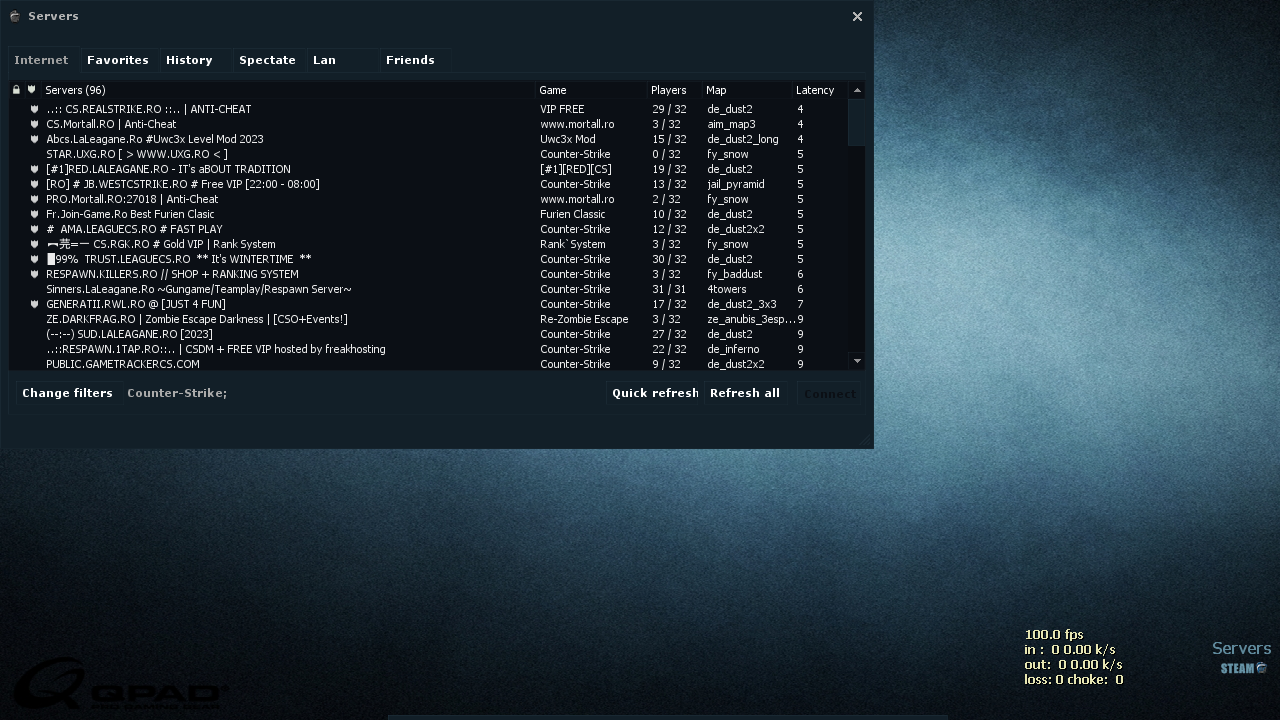Click the grenade icon in Servers title bar
The width and height of the screenshot is (1280, 720).
(x=15, y=16)
